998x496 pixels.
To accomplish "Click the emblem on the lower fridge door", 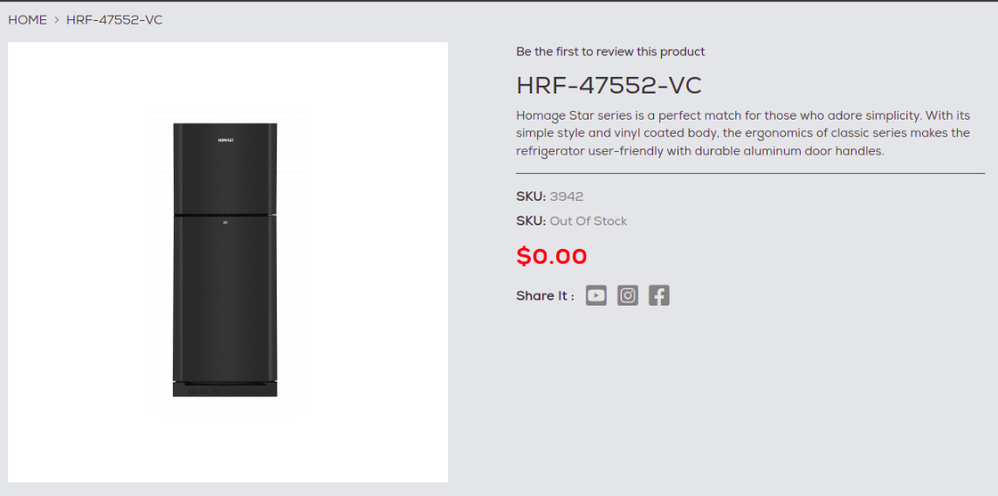I will [x=225, y=223].
